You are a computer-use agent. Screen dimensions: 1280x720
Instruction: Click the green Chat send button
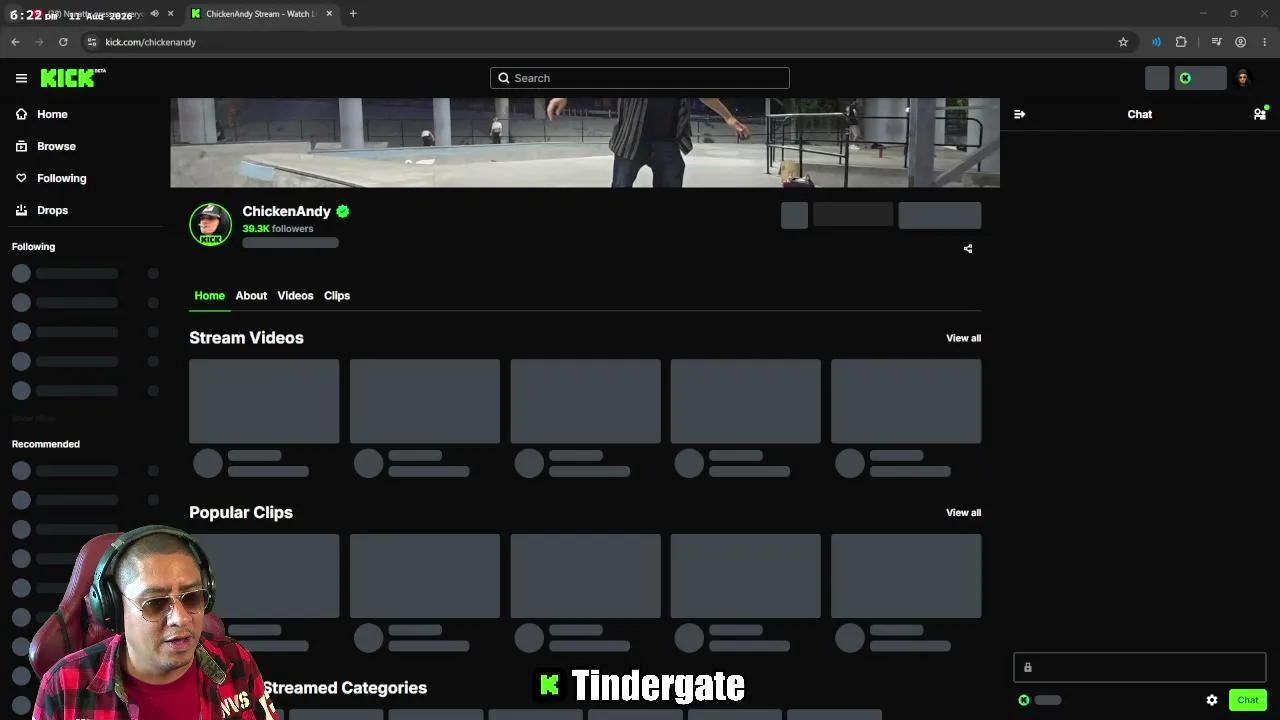(1248, 700)
